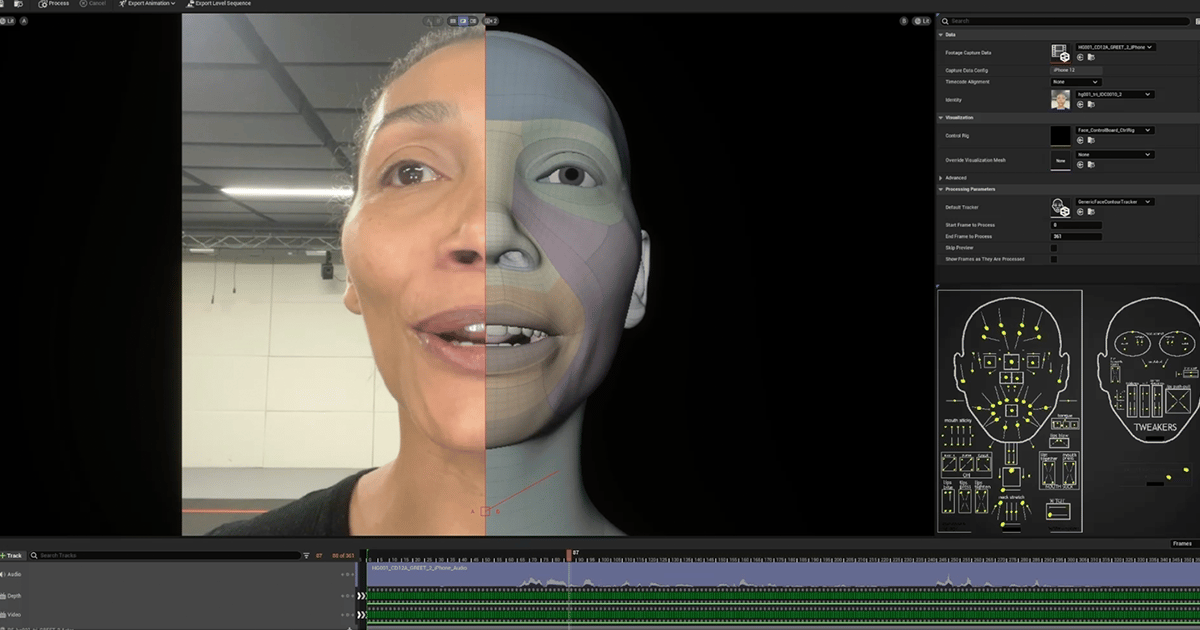The width and height of the screenshot is (1200, 630).
Task: Open the Export Animation dropdown
Action: pos(147,4)
